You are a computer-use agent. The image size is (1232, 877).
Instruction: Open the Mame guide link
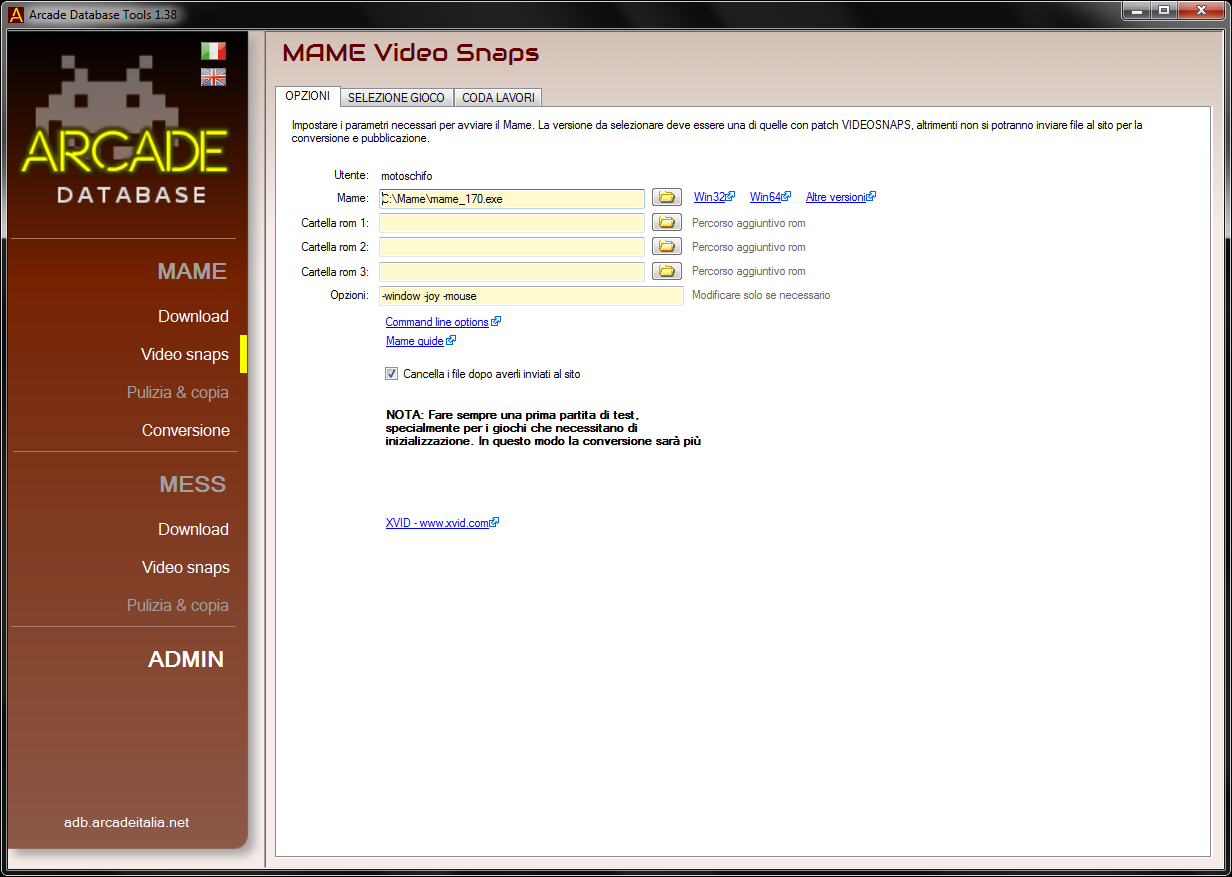point(415,341)
